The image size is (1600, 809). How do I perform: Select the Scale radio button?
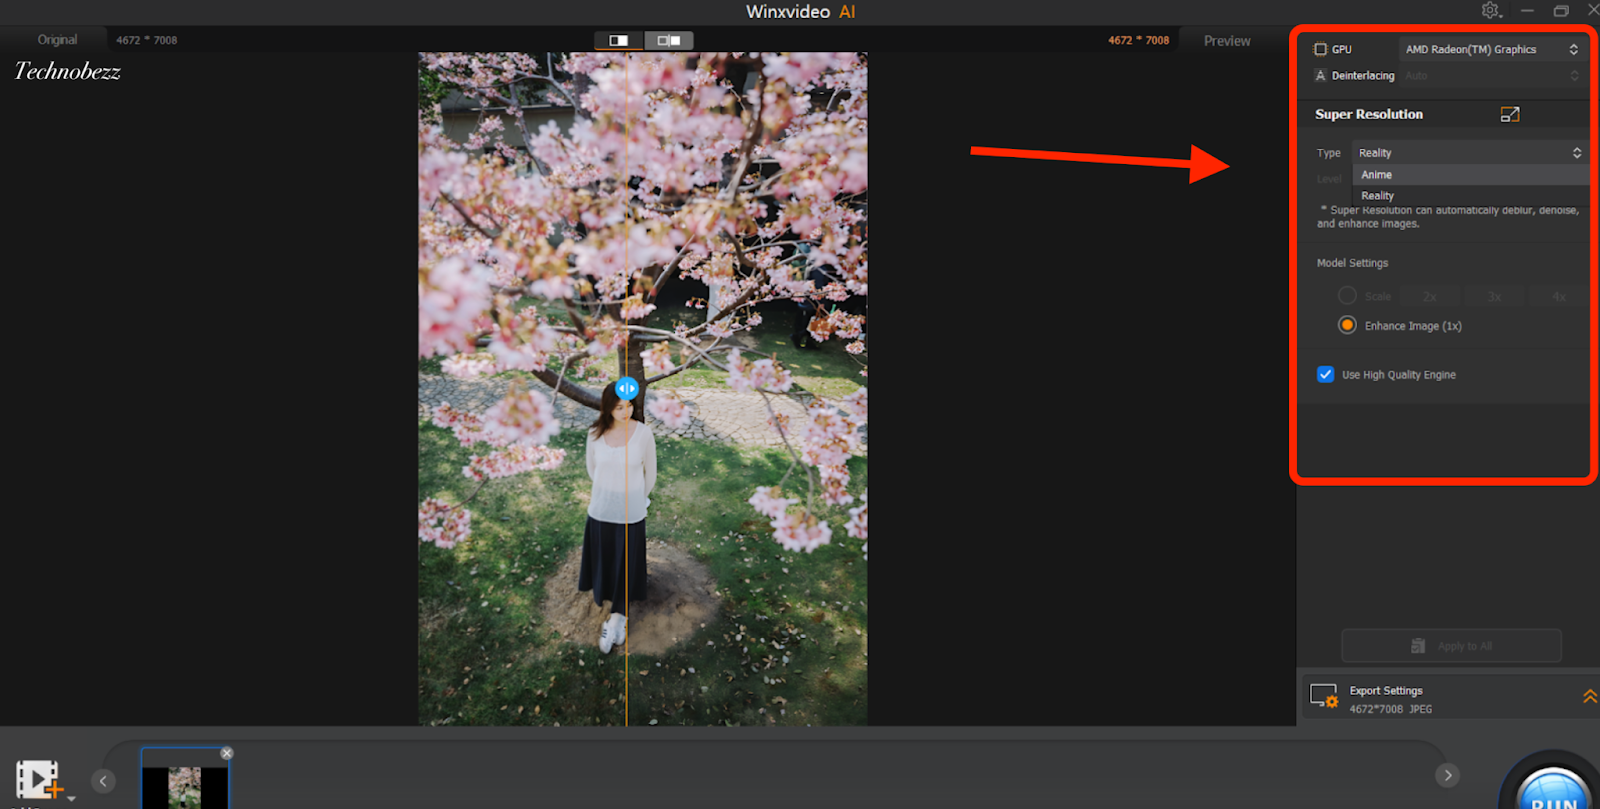click(x=1347, y=296)
